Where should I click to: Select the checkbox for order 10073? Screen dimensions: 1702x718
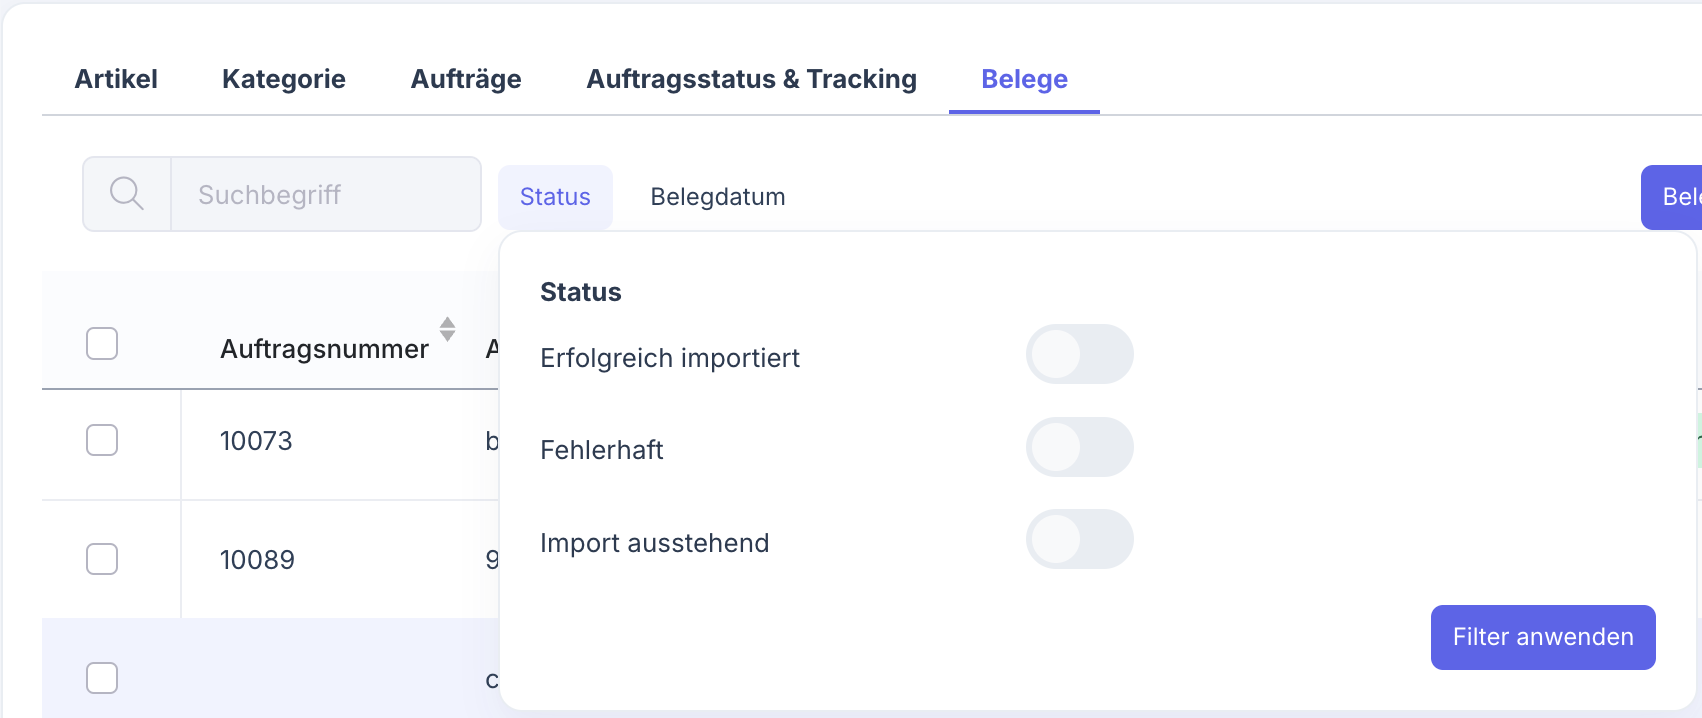(101, 440)
